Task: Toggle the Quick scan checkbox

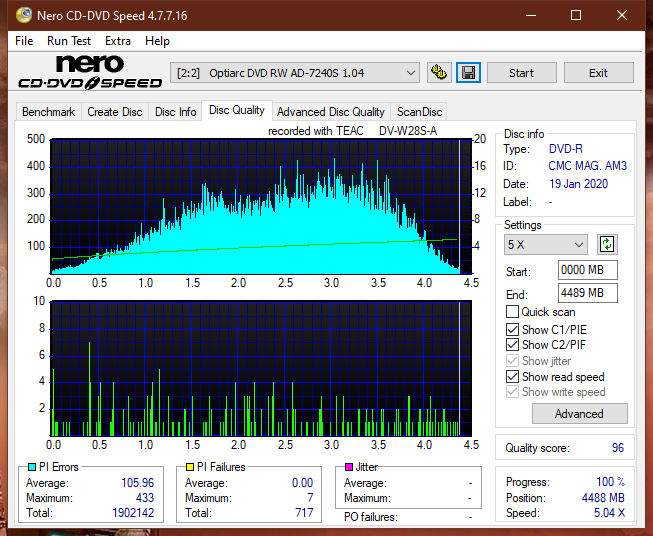Action: 512,312
